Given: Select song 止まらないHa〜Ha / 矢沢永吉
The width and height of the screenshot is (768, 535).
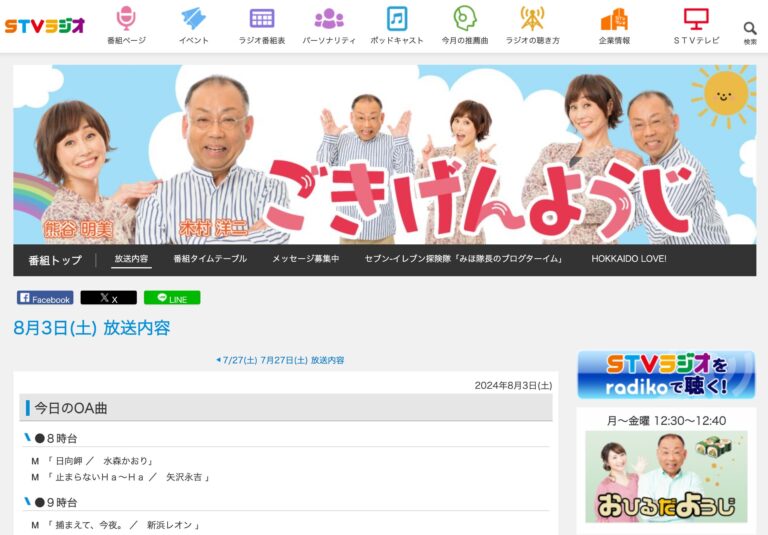Looking at the screenshot, I should 120,477.
